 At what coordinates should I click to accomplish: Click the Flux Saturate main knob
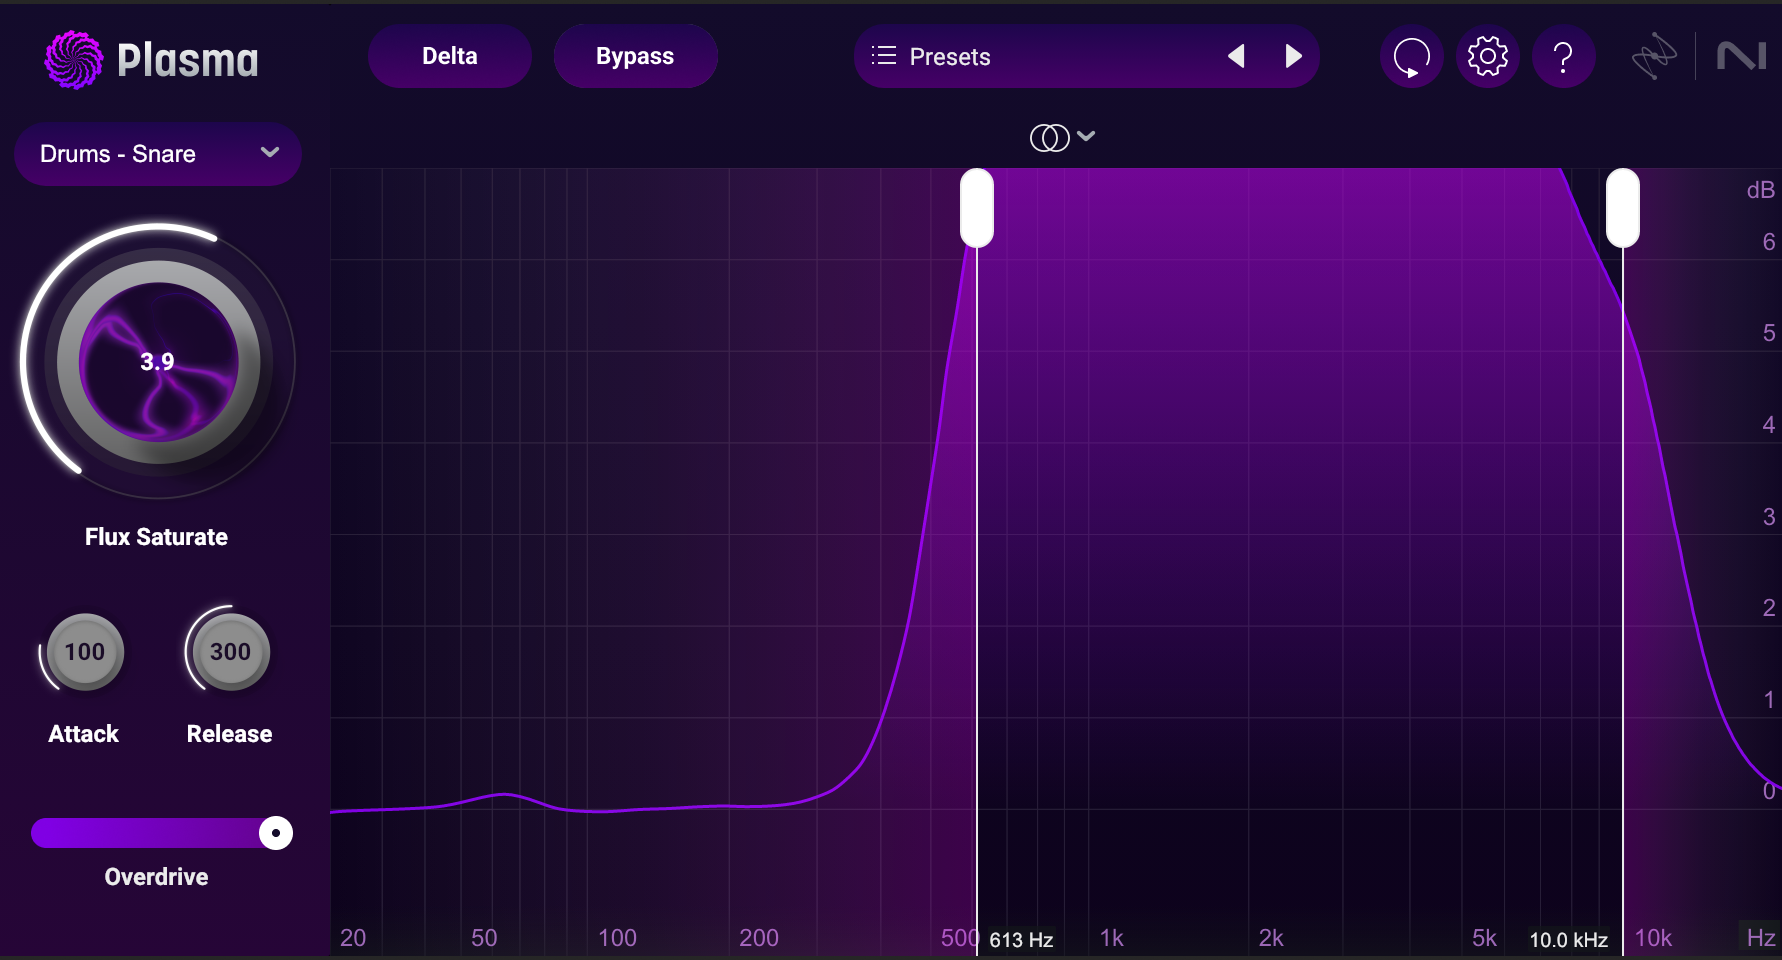(x=158, y=362)
